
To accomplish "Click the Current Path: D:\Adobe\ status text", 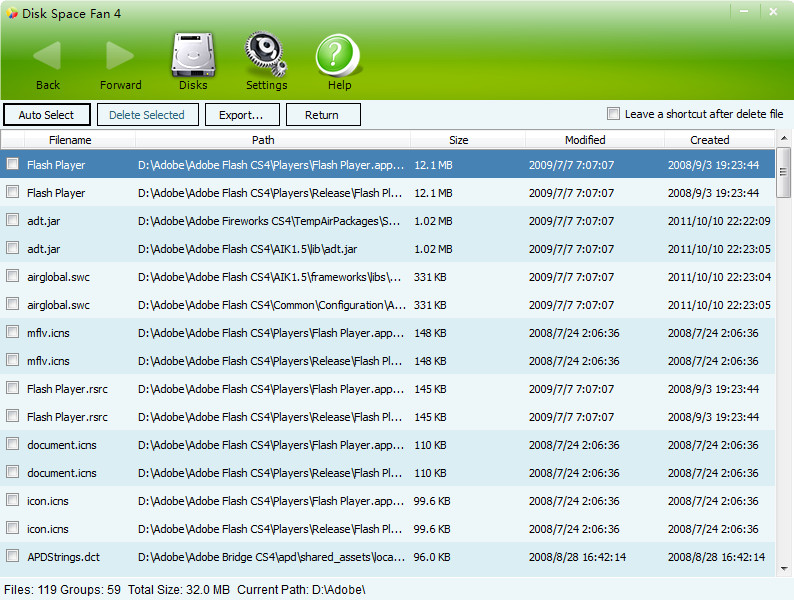I will (x=301, y=590).
